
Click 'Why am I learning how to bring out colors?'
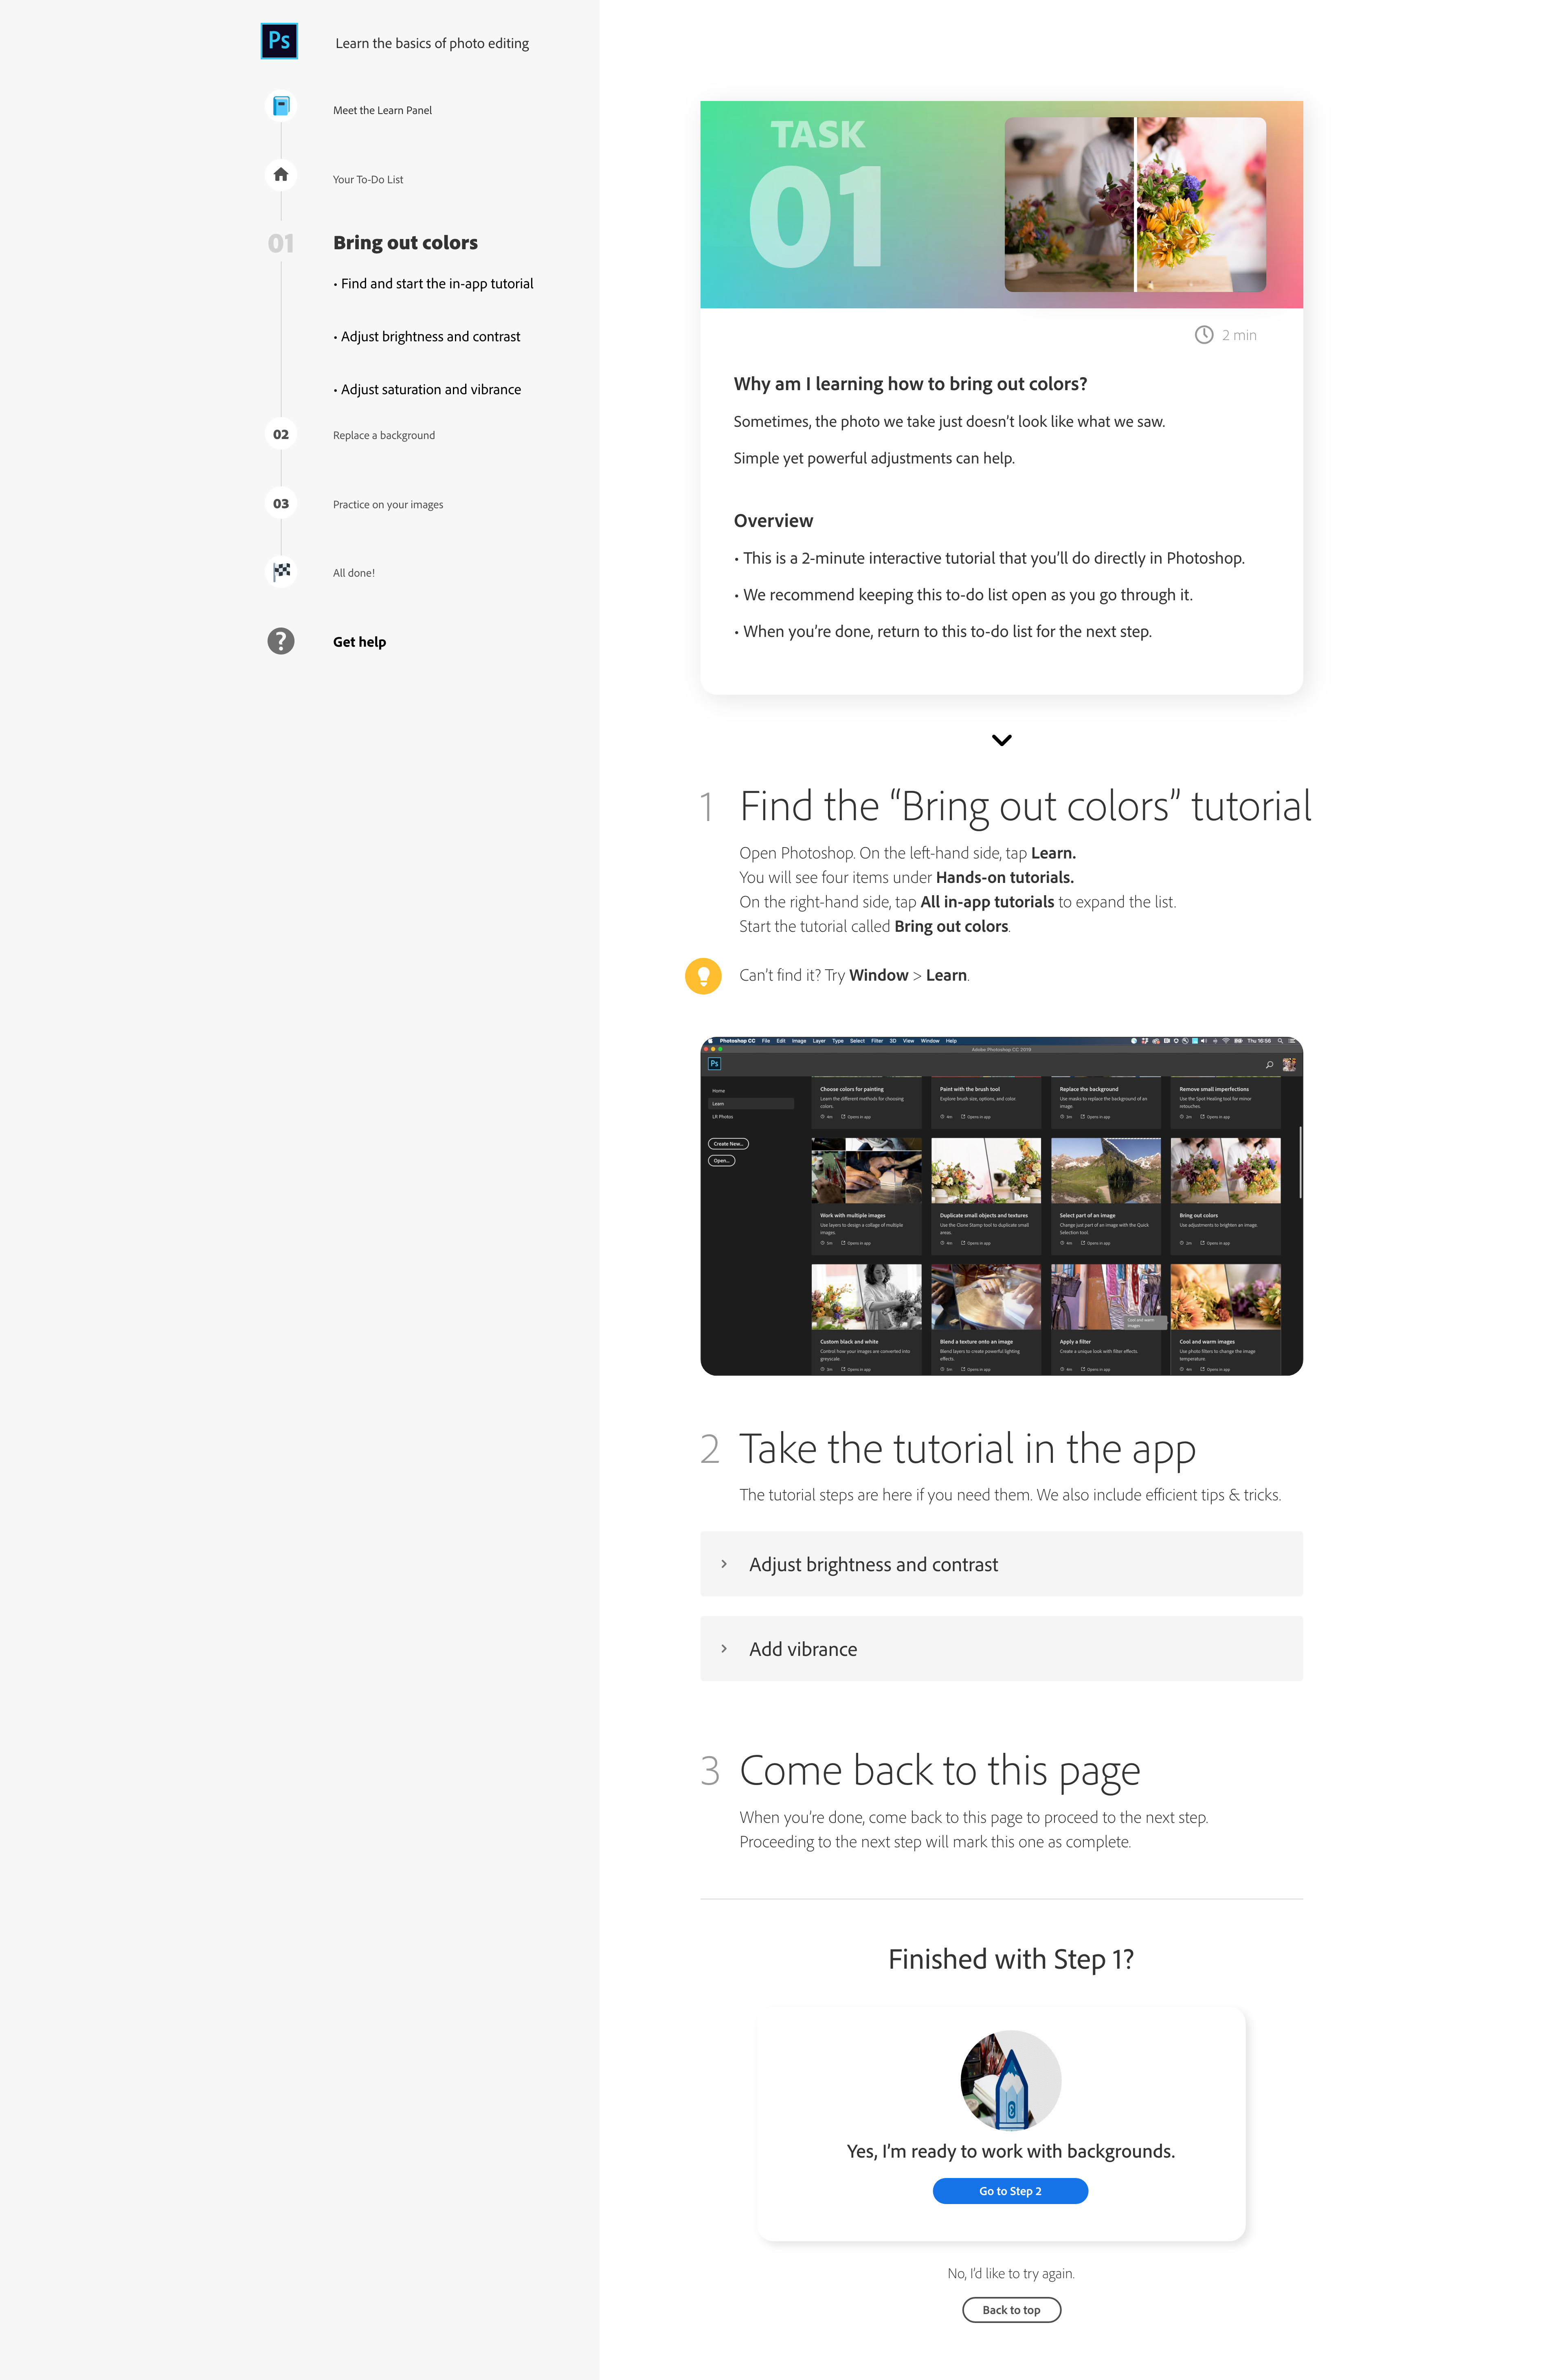tap(910, 384)
